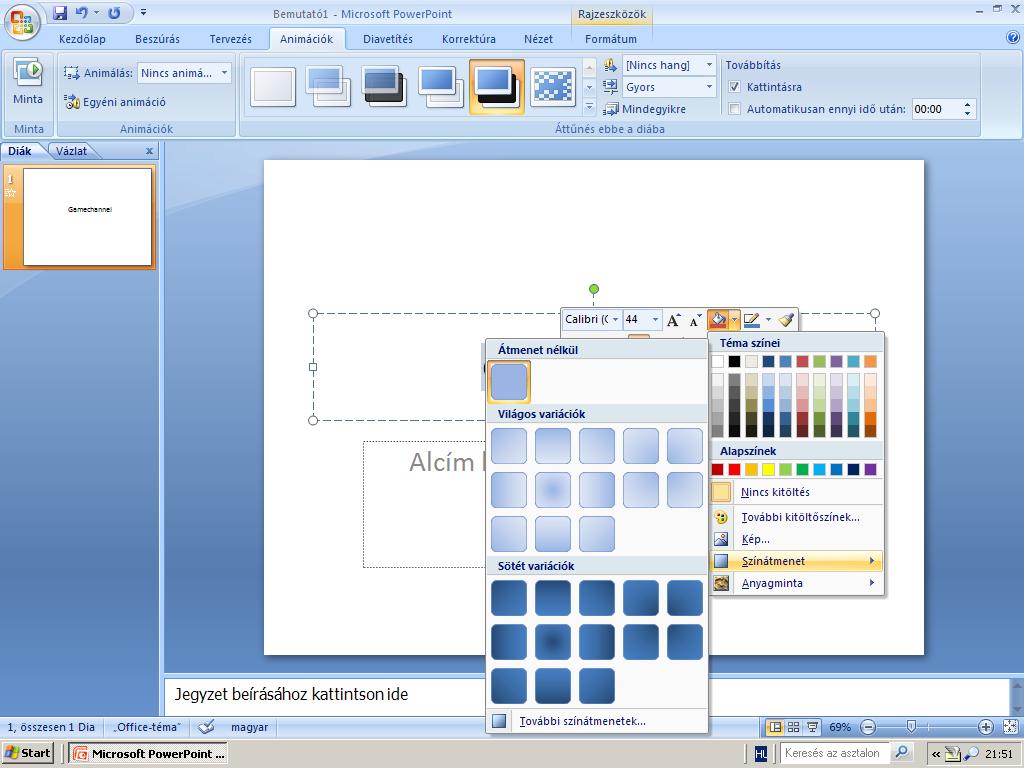Select Nincs kitöltés menu option
Viewport: 1024px width, 768px height.
click(x=796, y=492)
